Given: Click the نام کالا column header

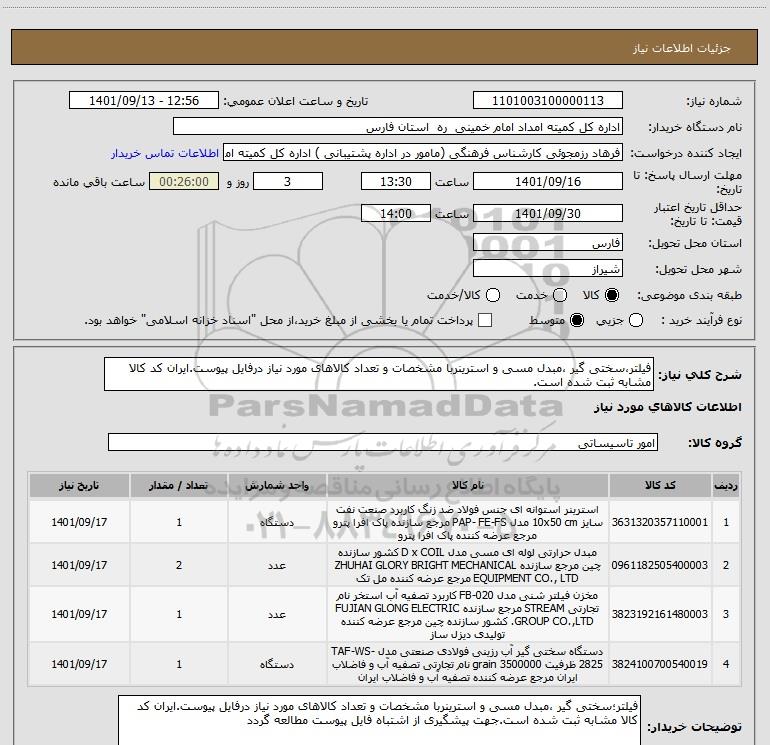Looking at the screenshot, I should [x=468, y=486].
